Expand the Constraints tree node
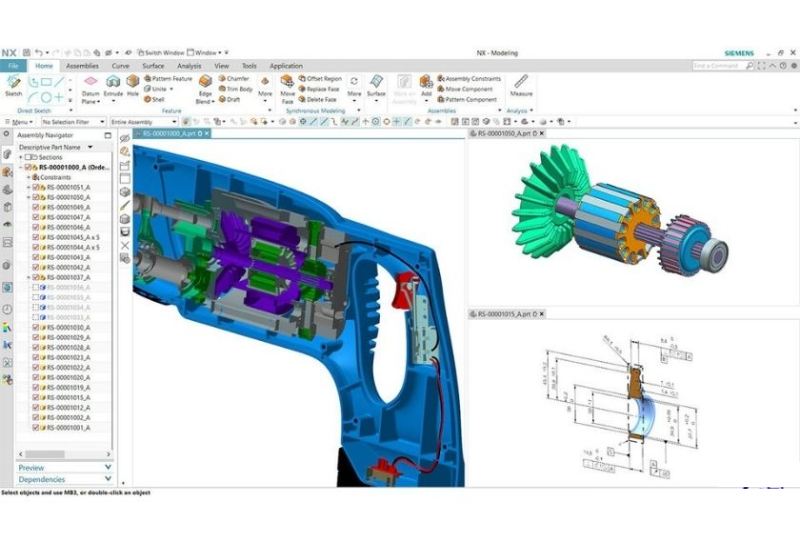The image size is (800, 543). 29,177
